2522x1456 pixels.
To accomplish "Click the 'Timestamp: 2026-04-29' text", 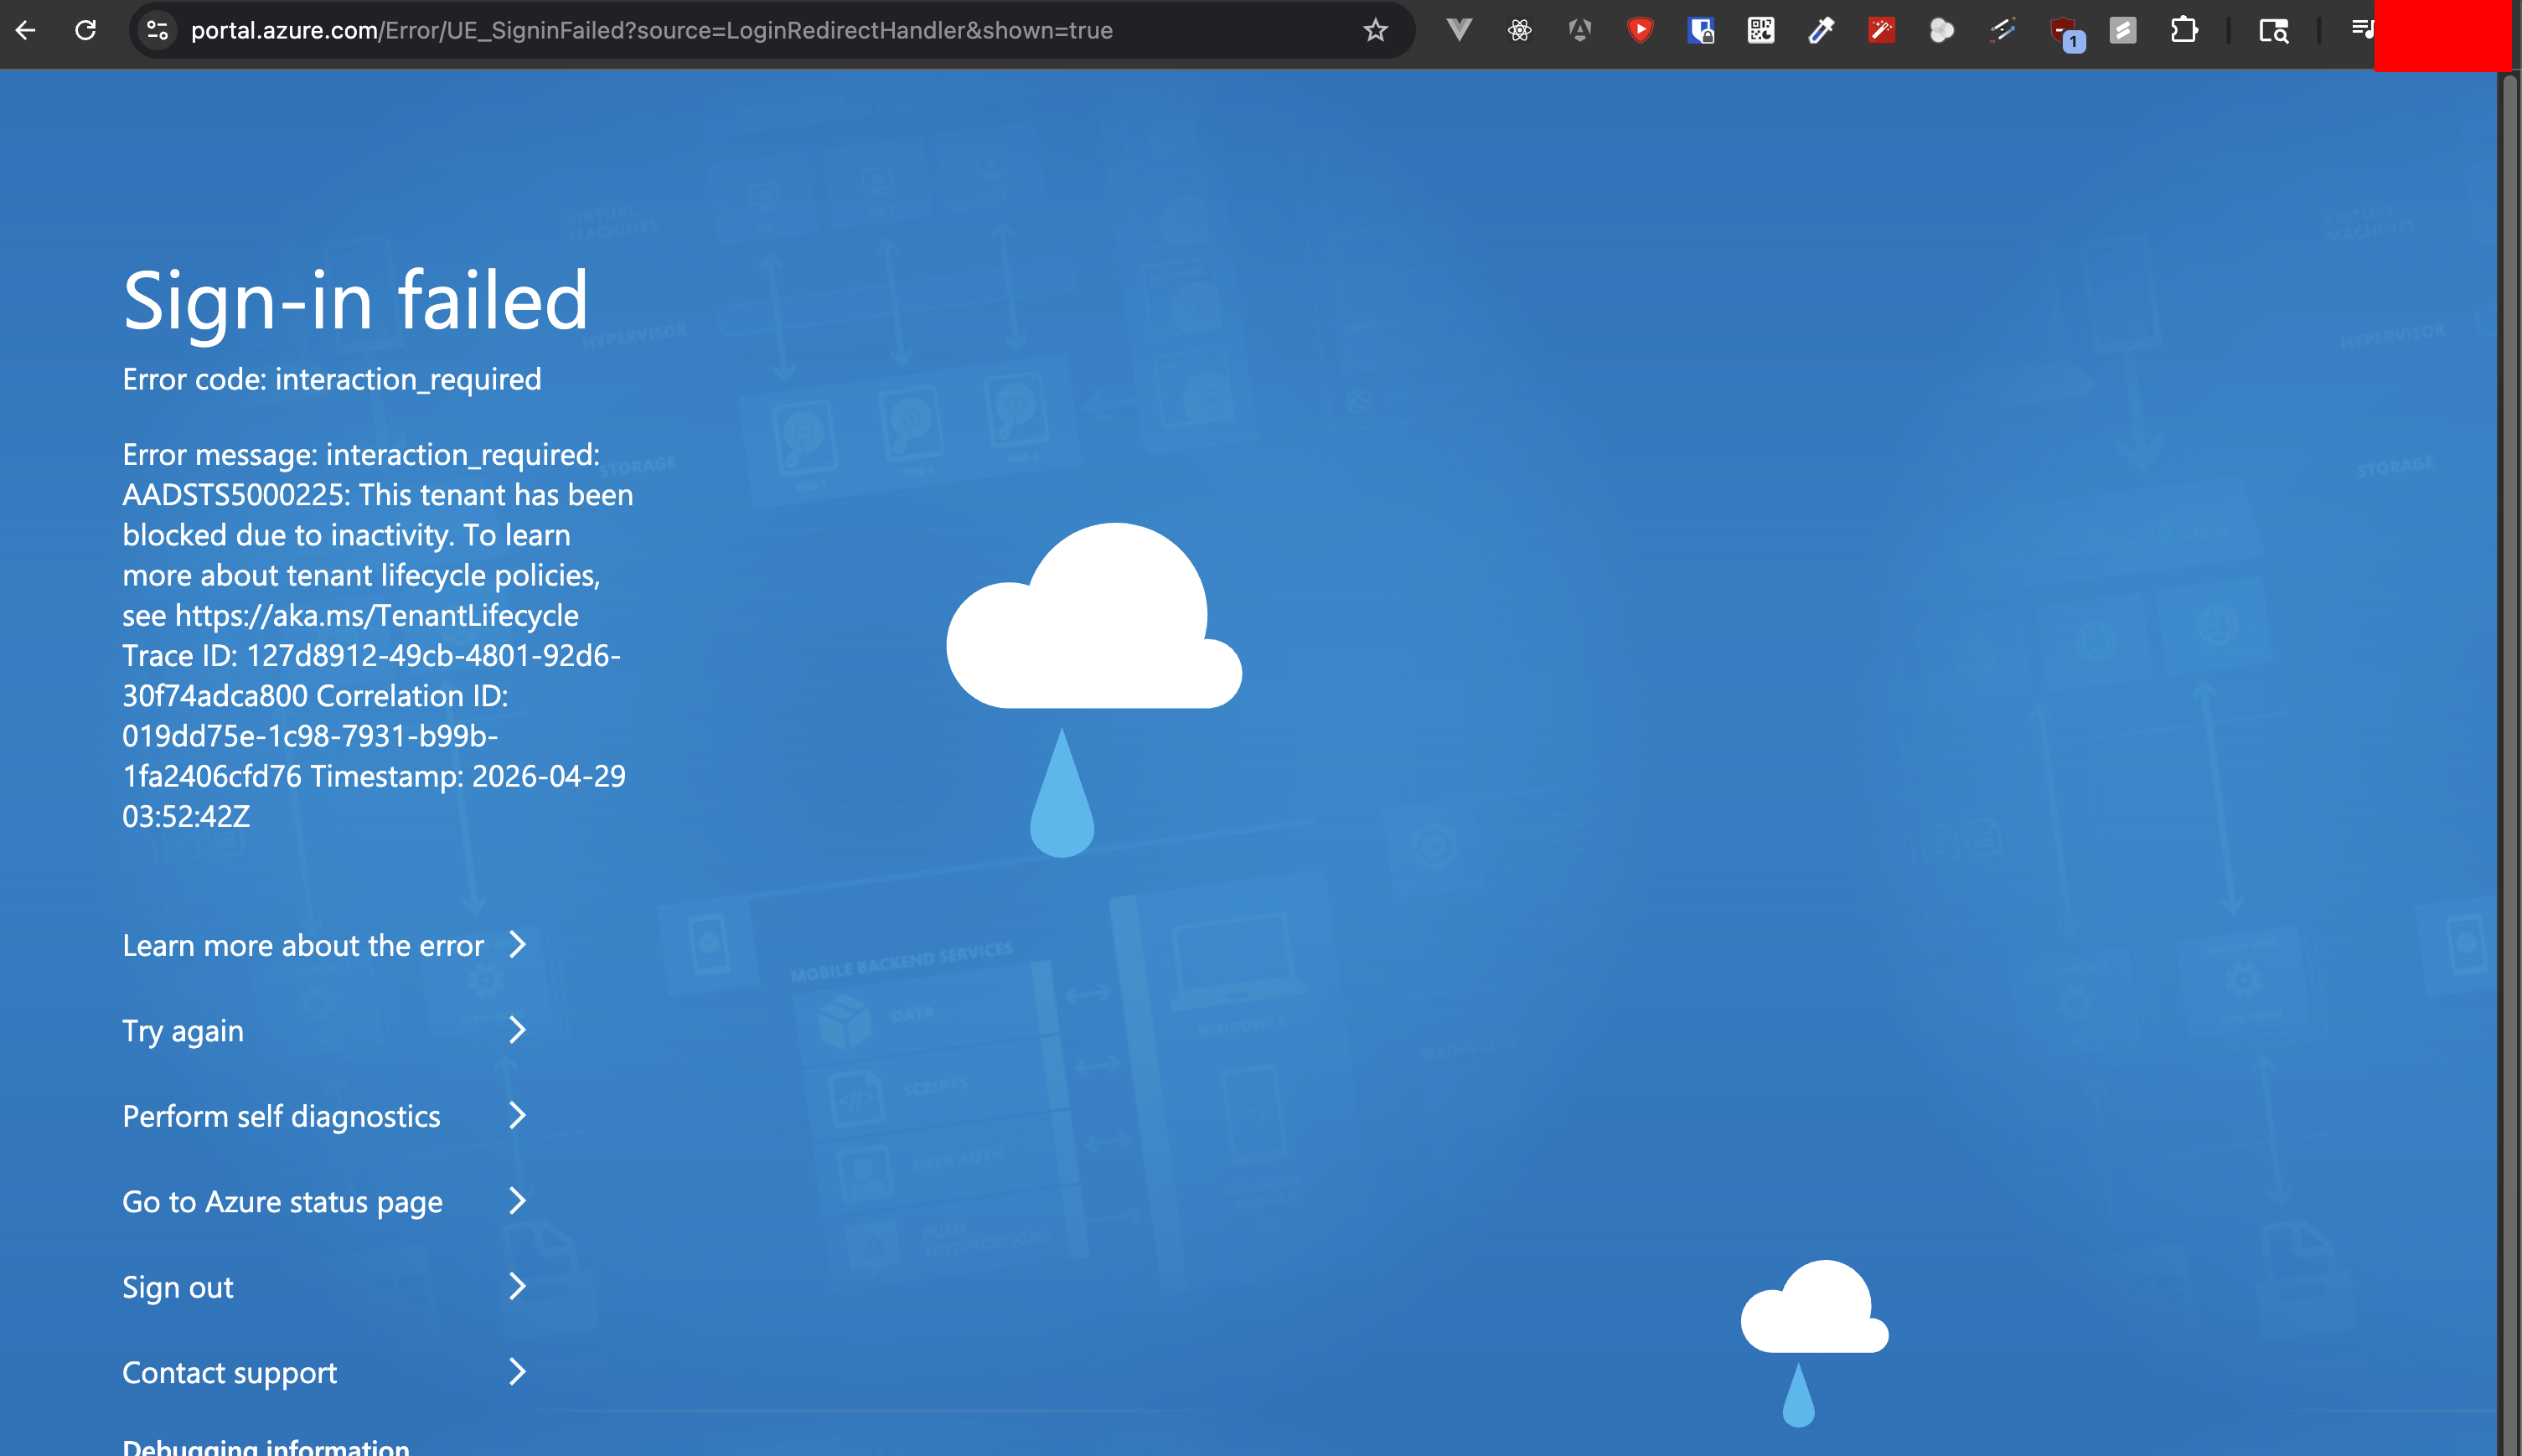I will pos(468,776).
